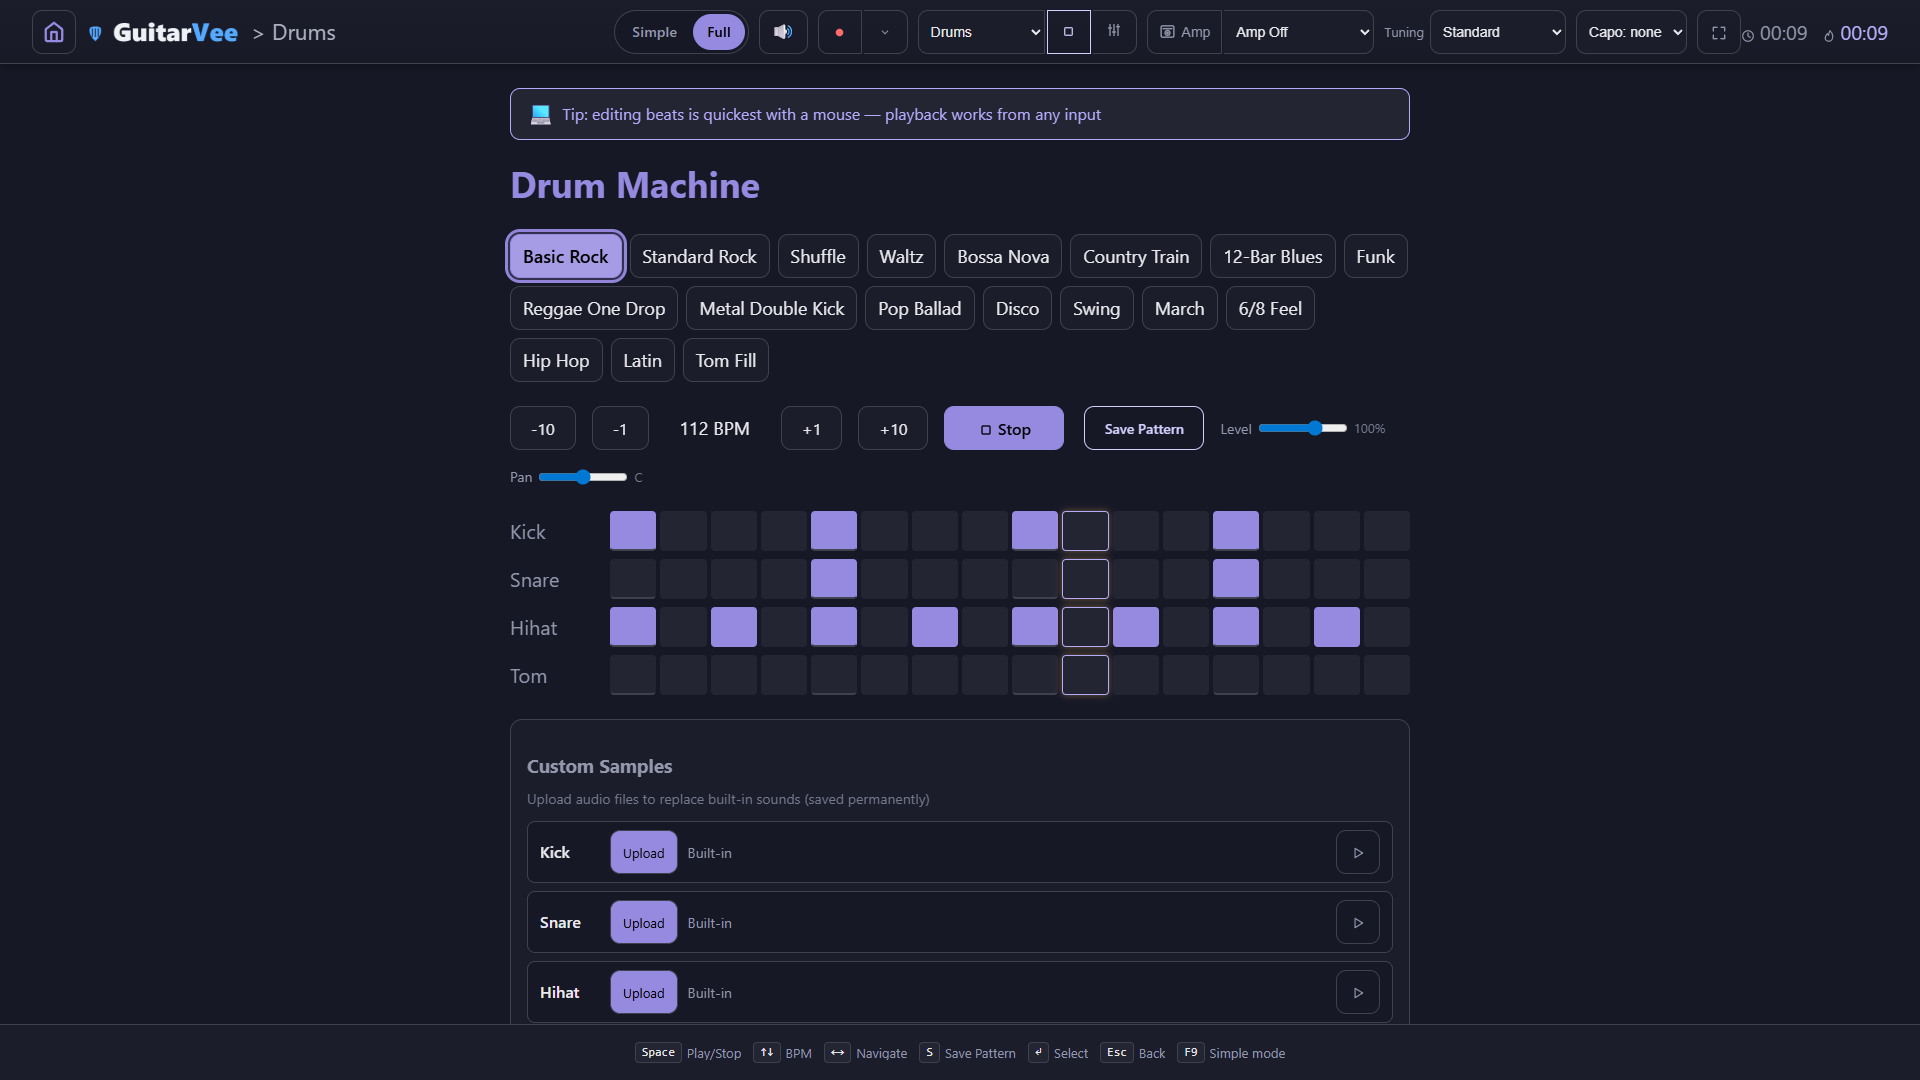The height and width of the screenshot is (1080, 1920).
Task: Toggle the Amp button
Action: tap(1185, 32)
